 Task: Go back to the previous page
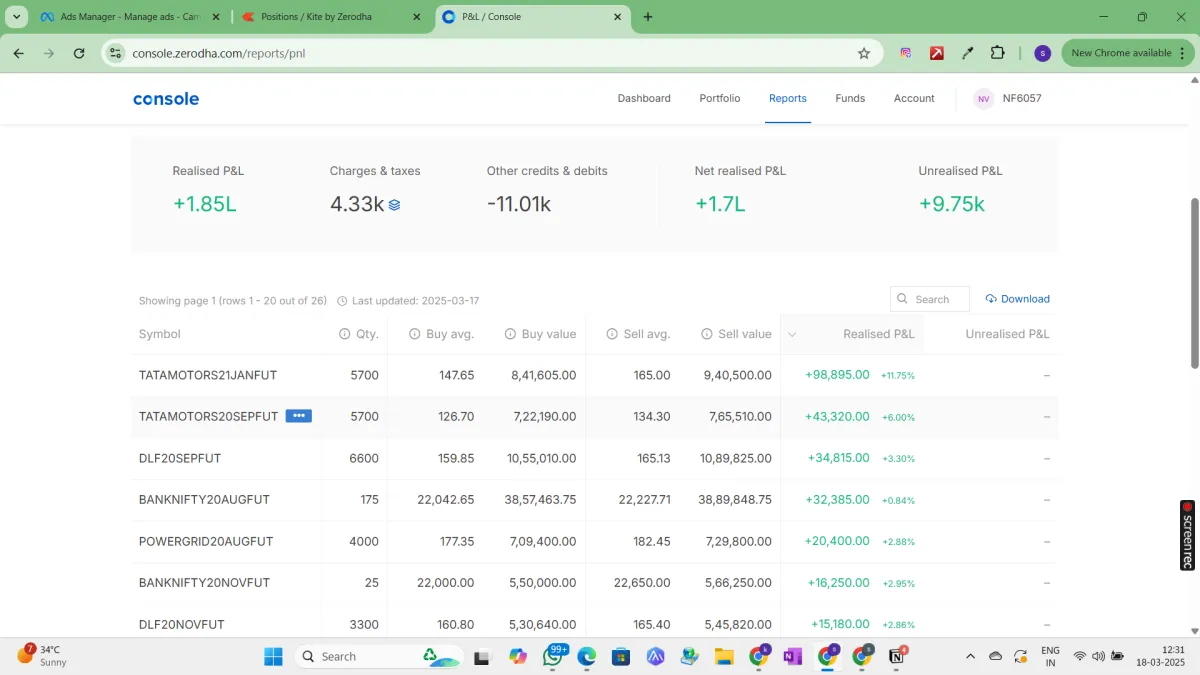(18, 53)
